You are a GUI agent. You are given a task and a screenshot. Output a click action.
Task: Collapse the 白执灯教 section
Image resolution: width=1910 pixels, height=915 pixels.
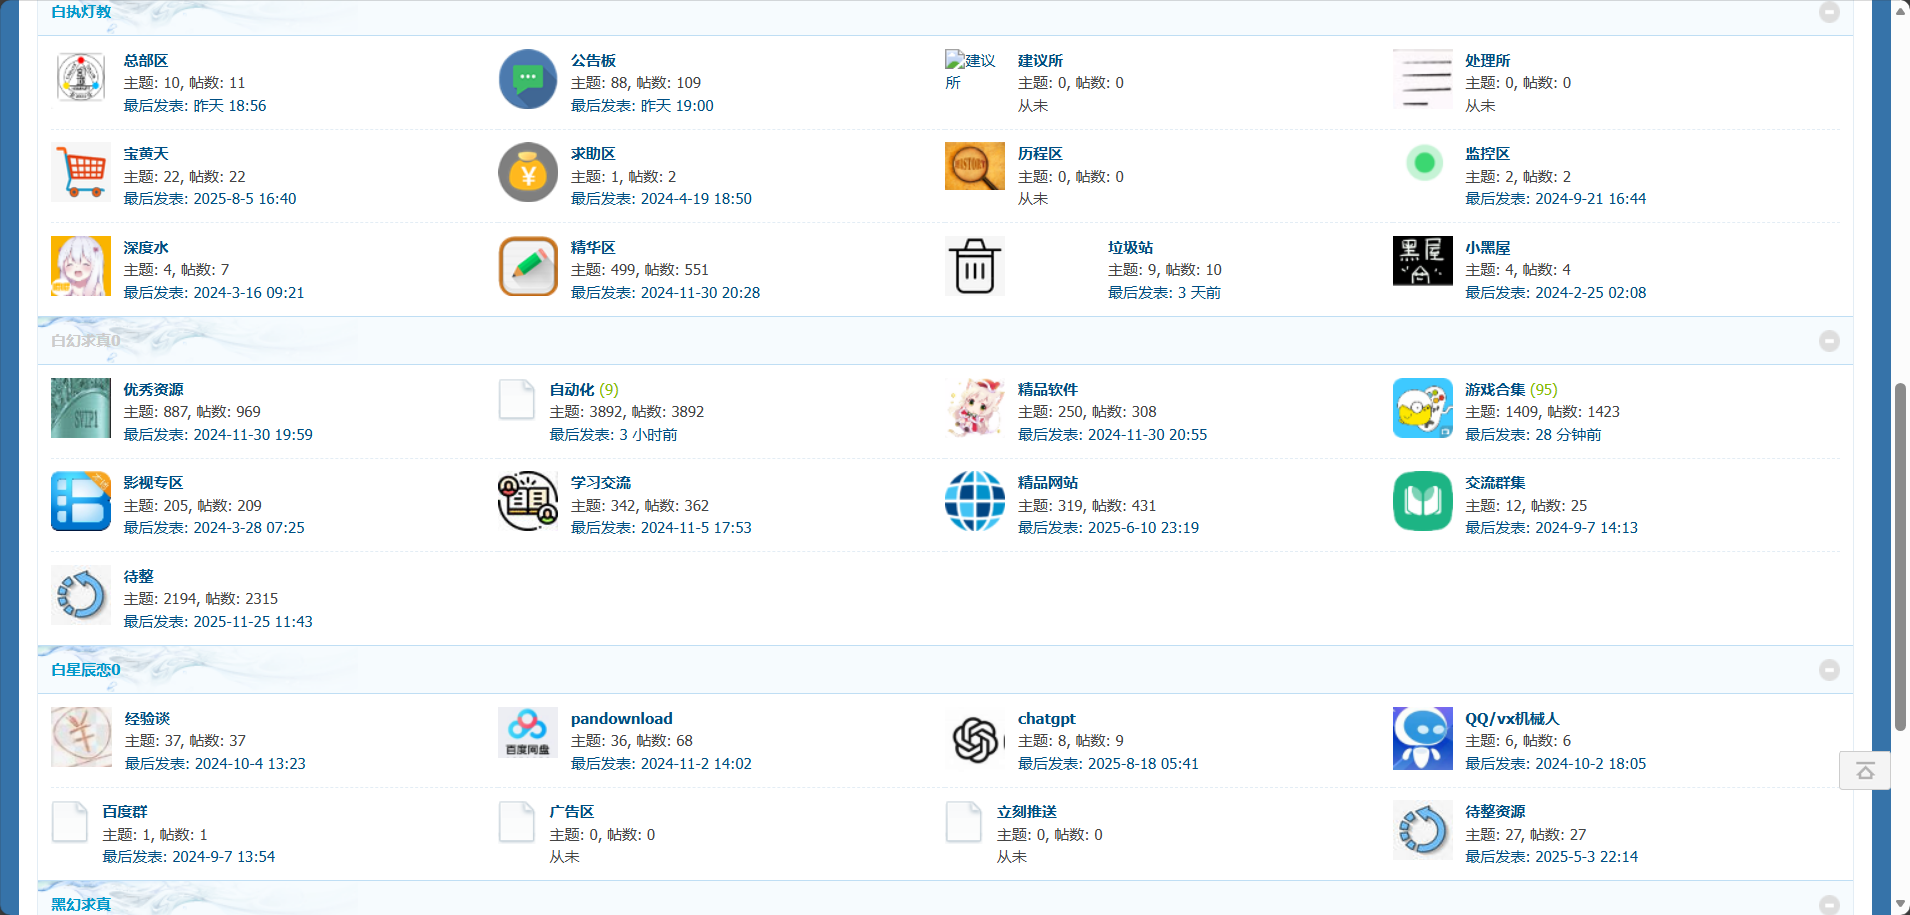pyautogui.click(x=1830, y=12)
